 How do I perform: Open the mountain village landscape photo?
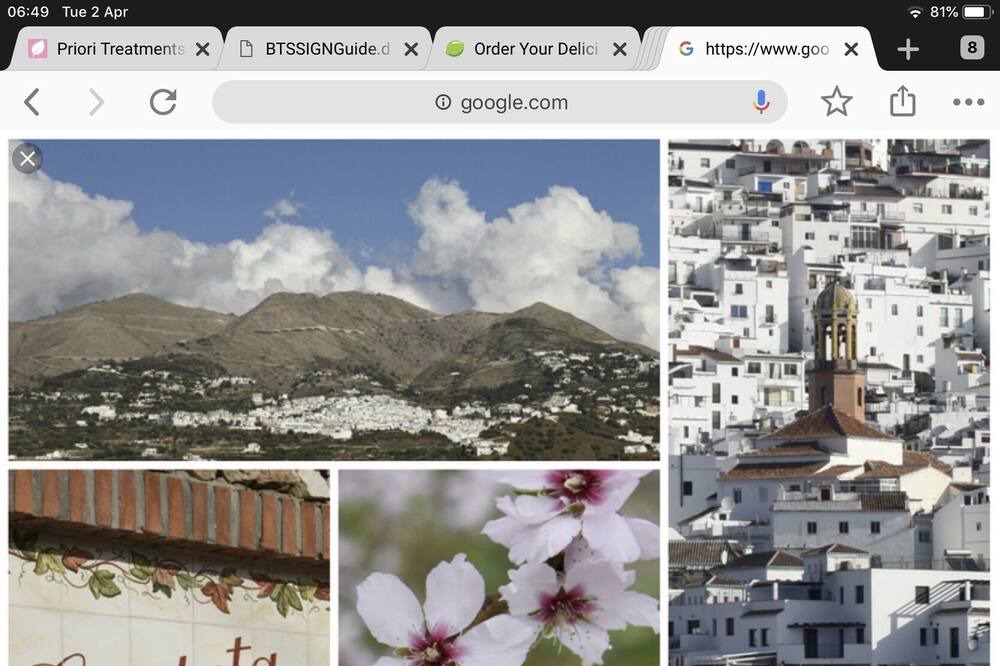334,300
